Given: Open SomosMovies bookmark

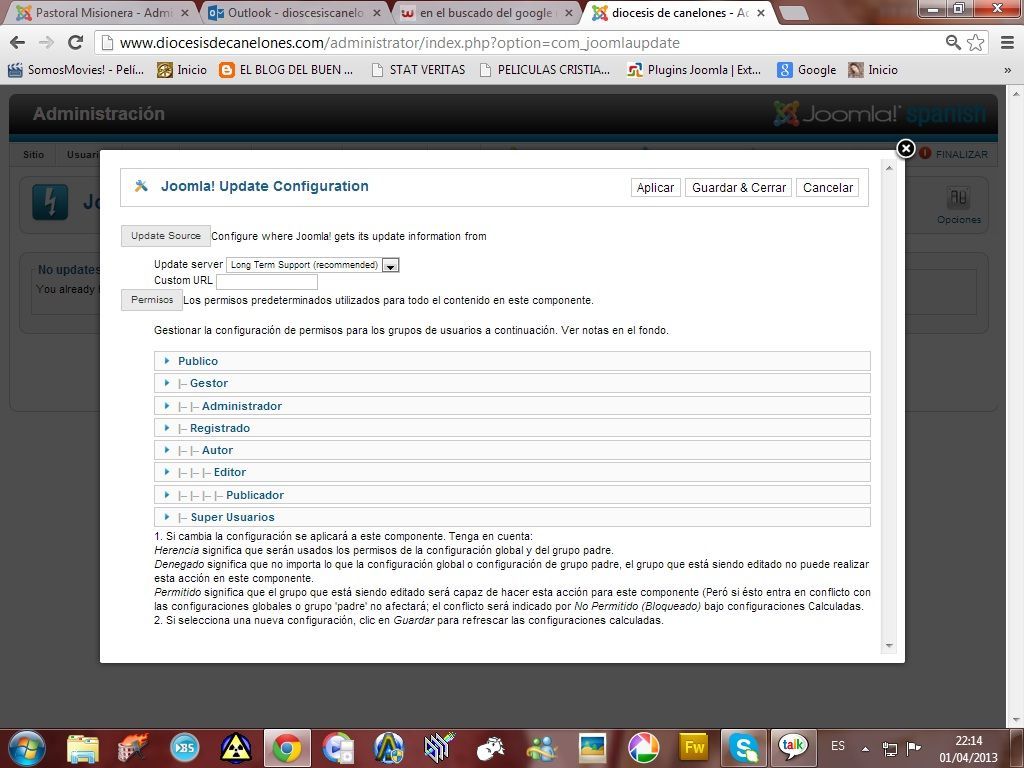Looking at the screenshot, I should 76,70.
